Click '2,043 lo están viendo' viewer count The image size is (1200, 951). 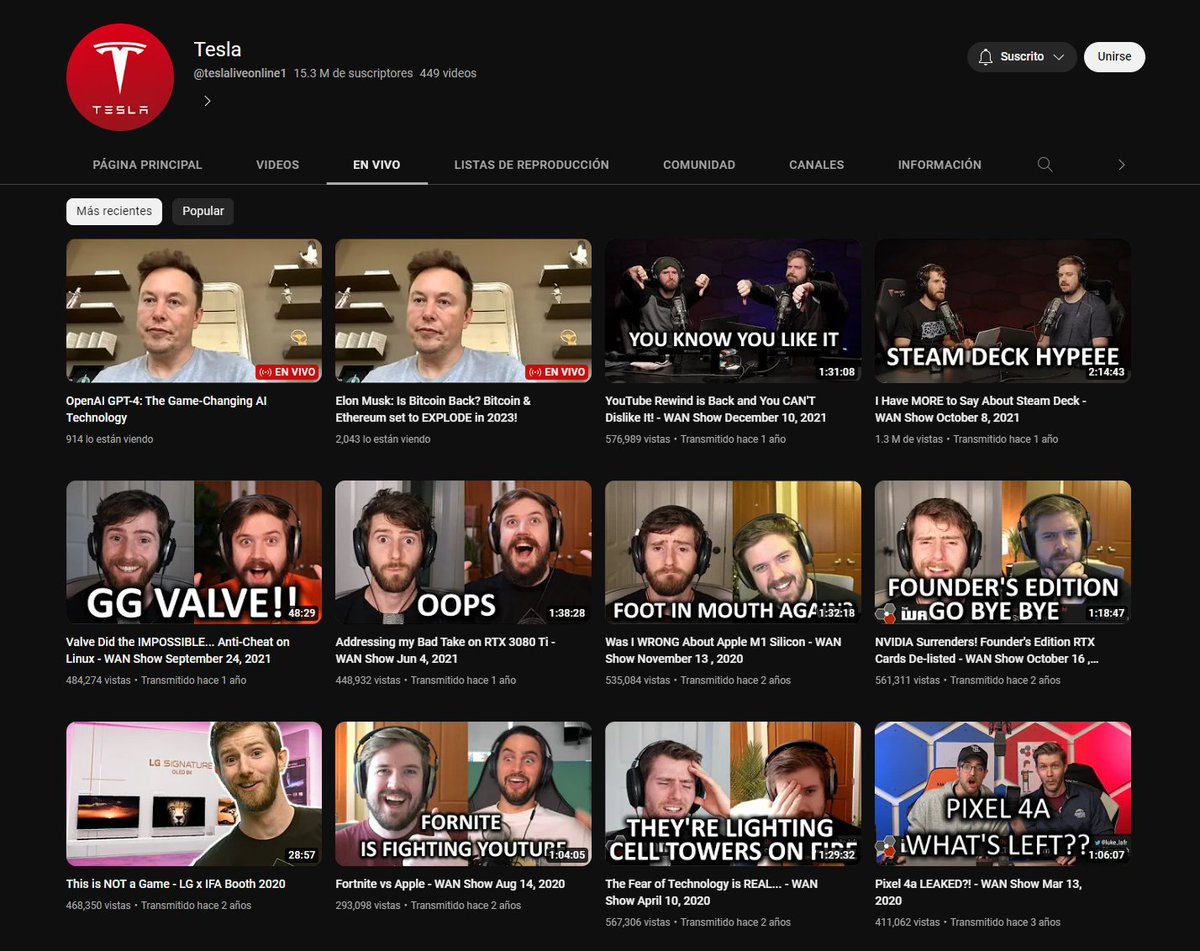pos(383,439)
